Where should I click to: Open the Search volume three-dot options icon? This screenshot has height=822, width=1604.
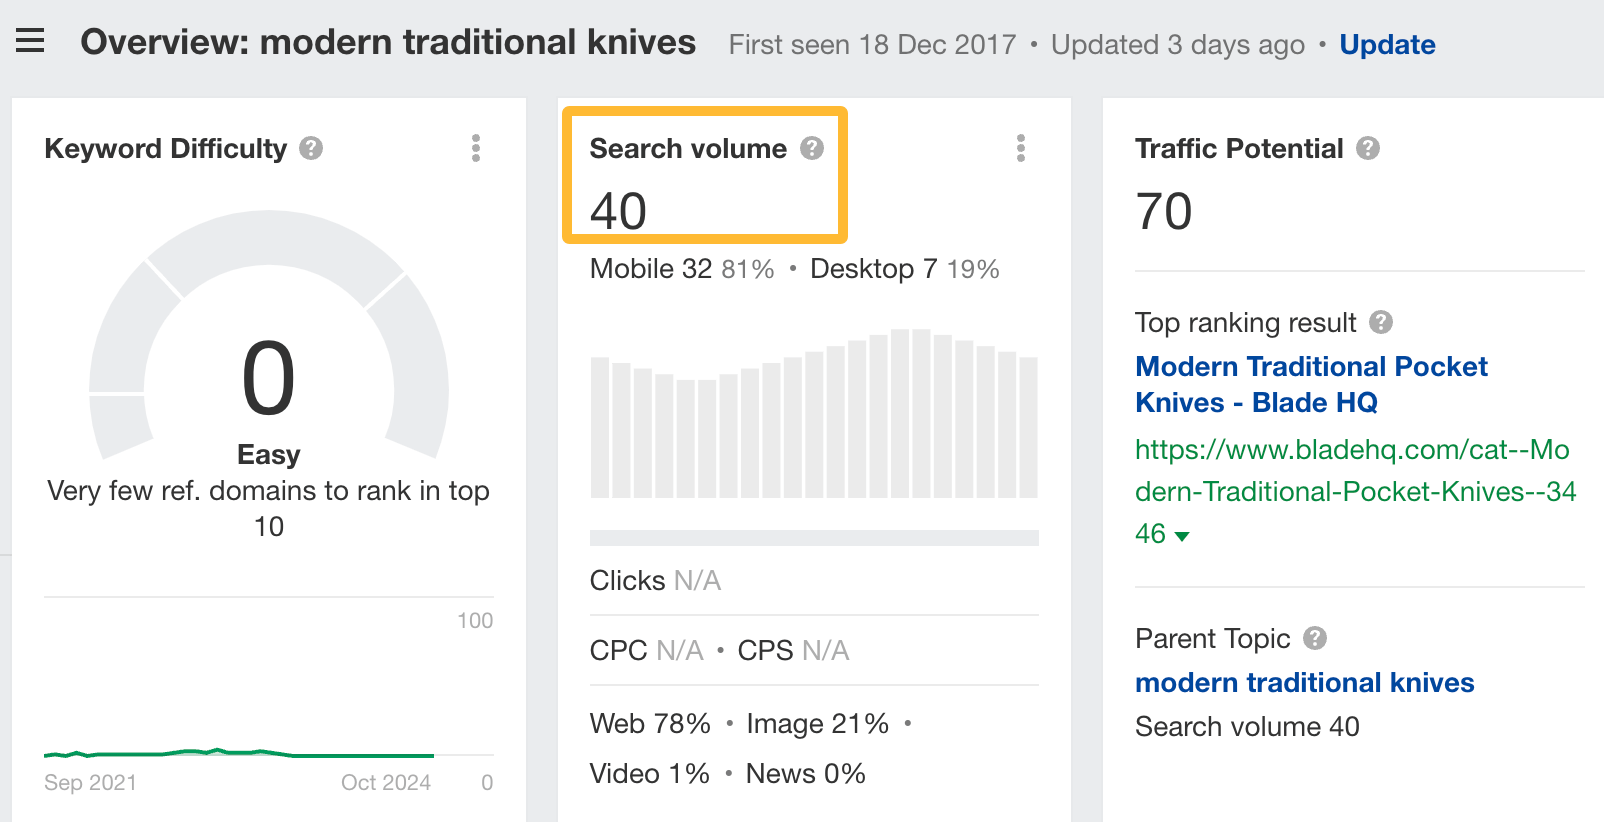pos(1021,148)
